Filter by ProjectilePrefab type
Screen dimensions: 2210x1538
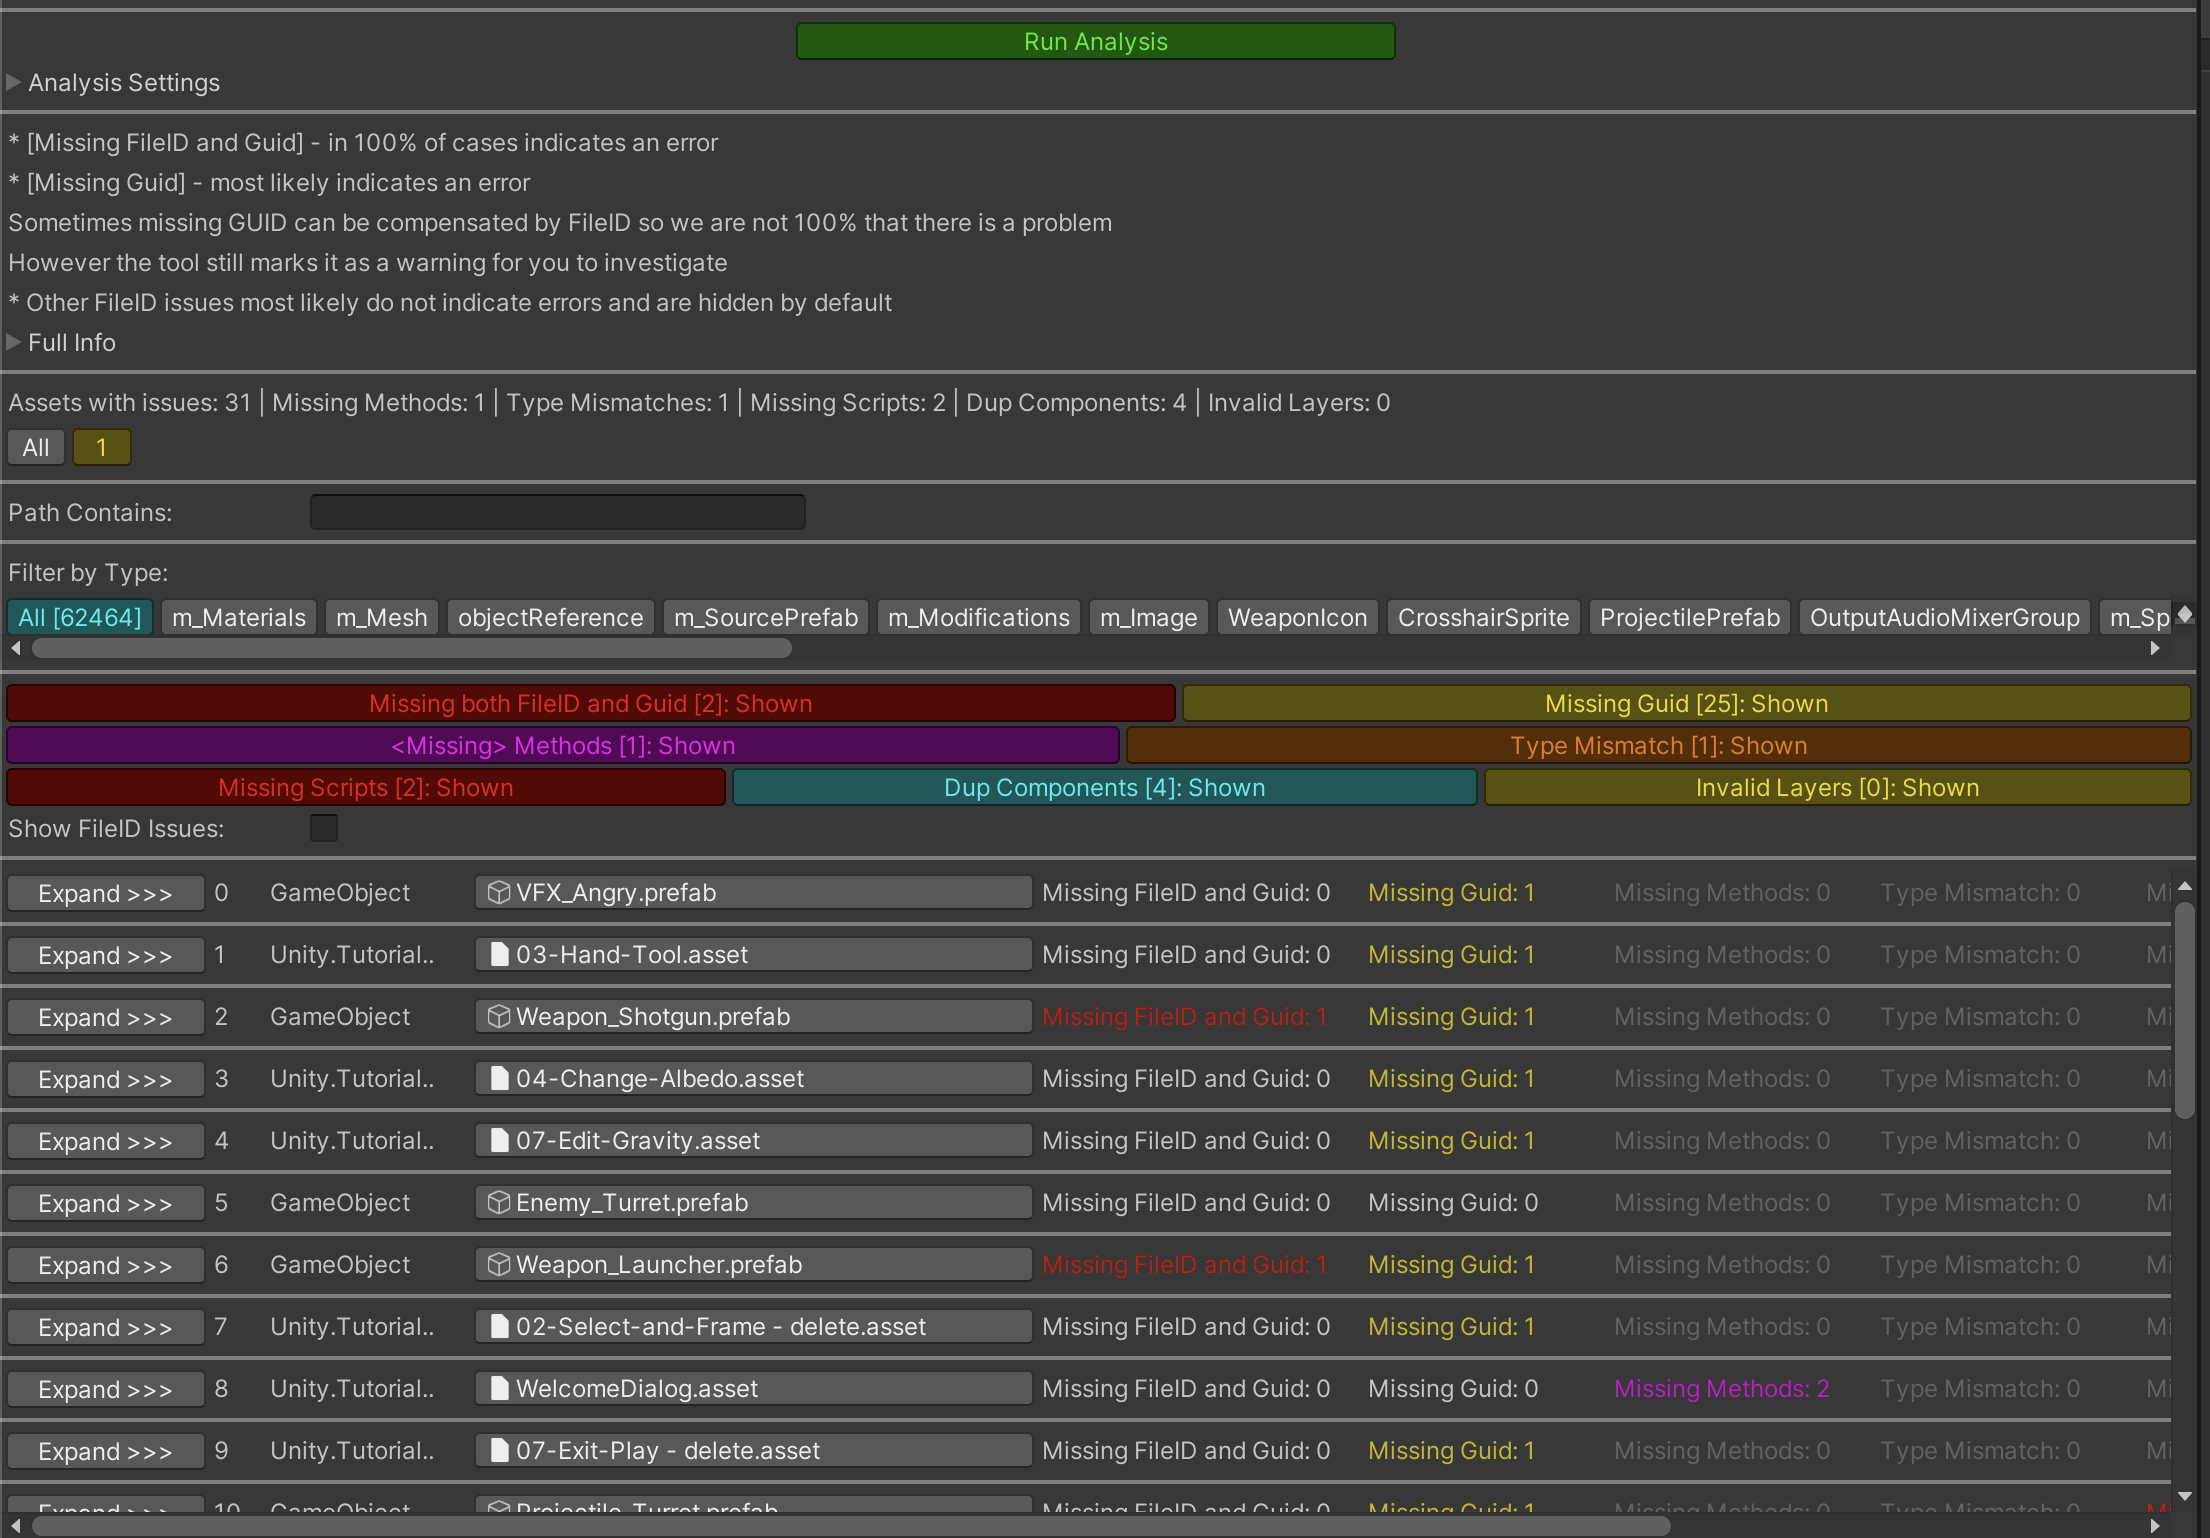tap(1690, 617)
